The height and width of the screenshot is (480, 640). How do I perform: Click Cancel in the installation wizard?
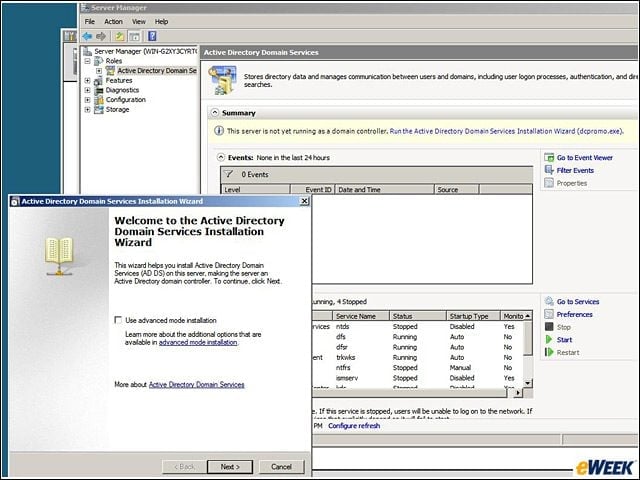tap(282, 467)
